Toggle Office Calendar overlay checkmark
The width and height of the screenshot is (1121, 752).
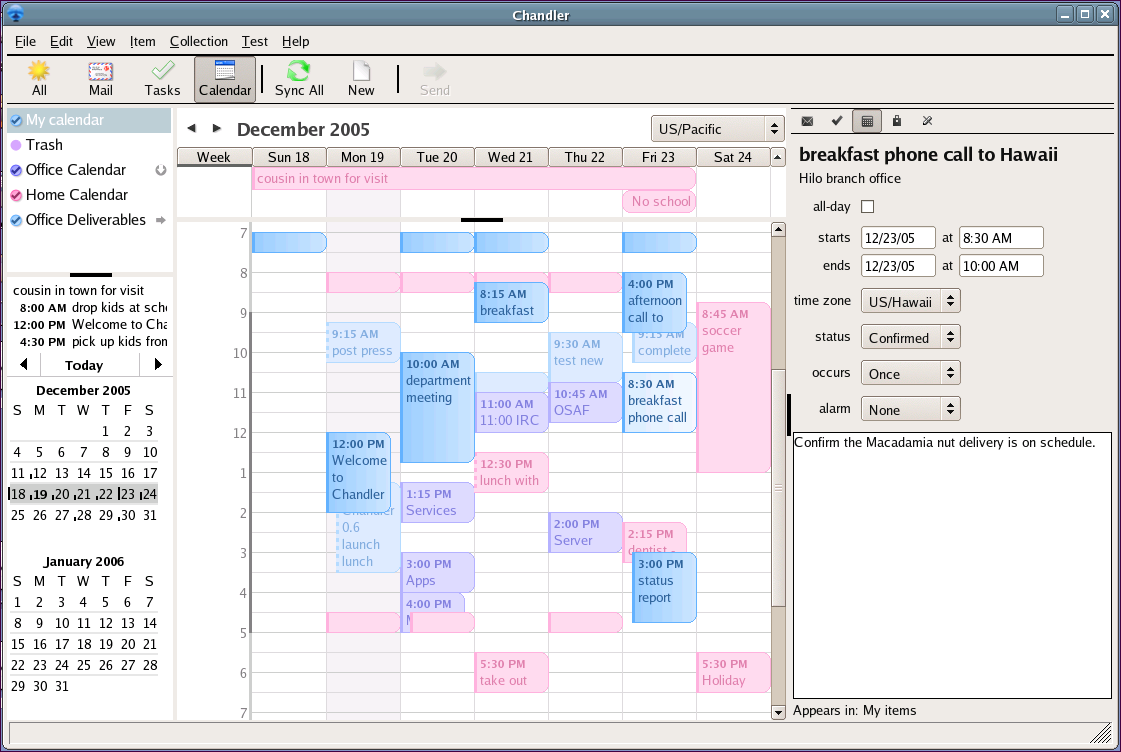[16, 170]
